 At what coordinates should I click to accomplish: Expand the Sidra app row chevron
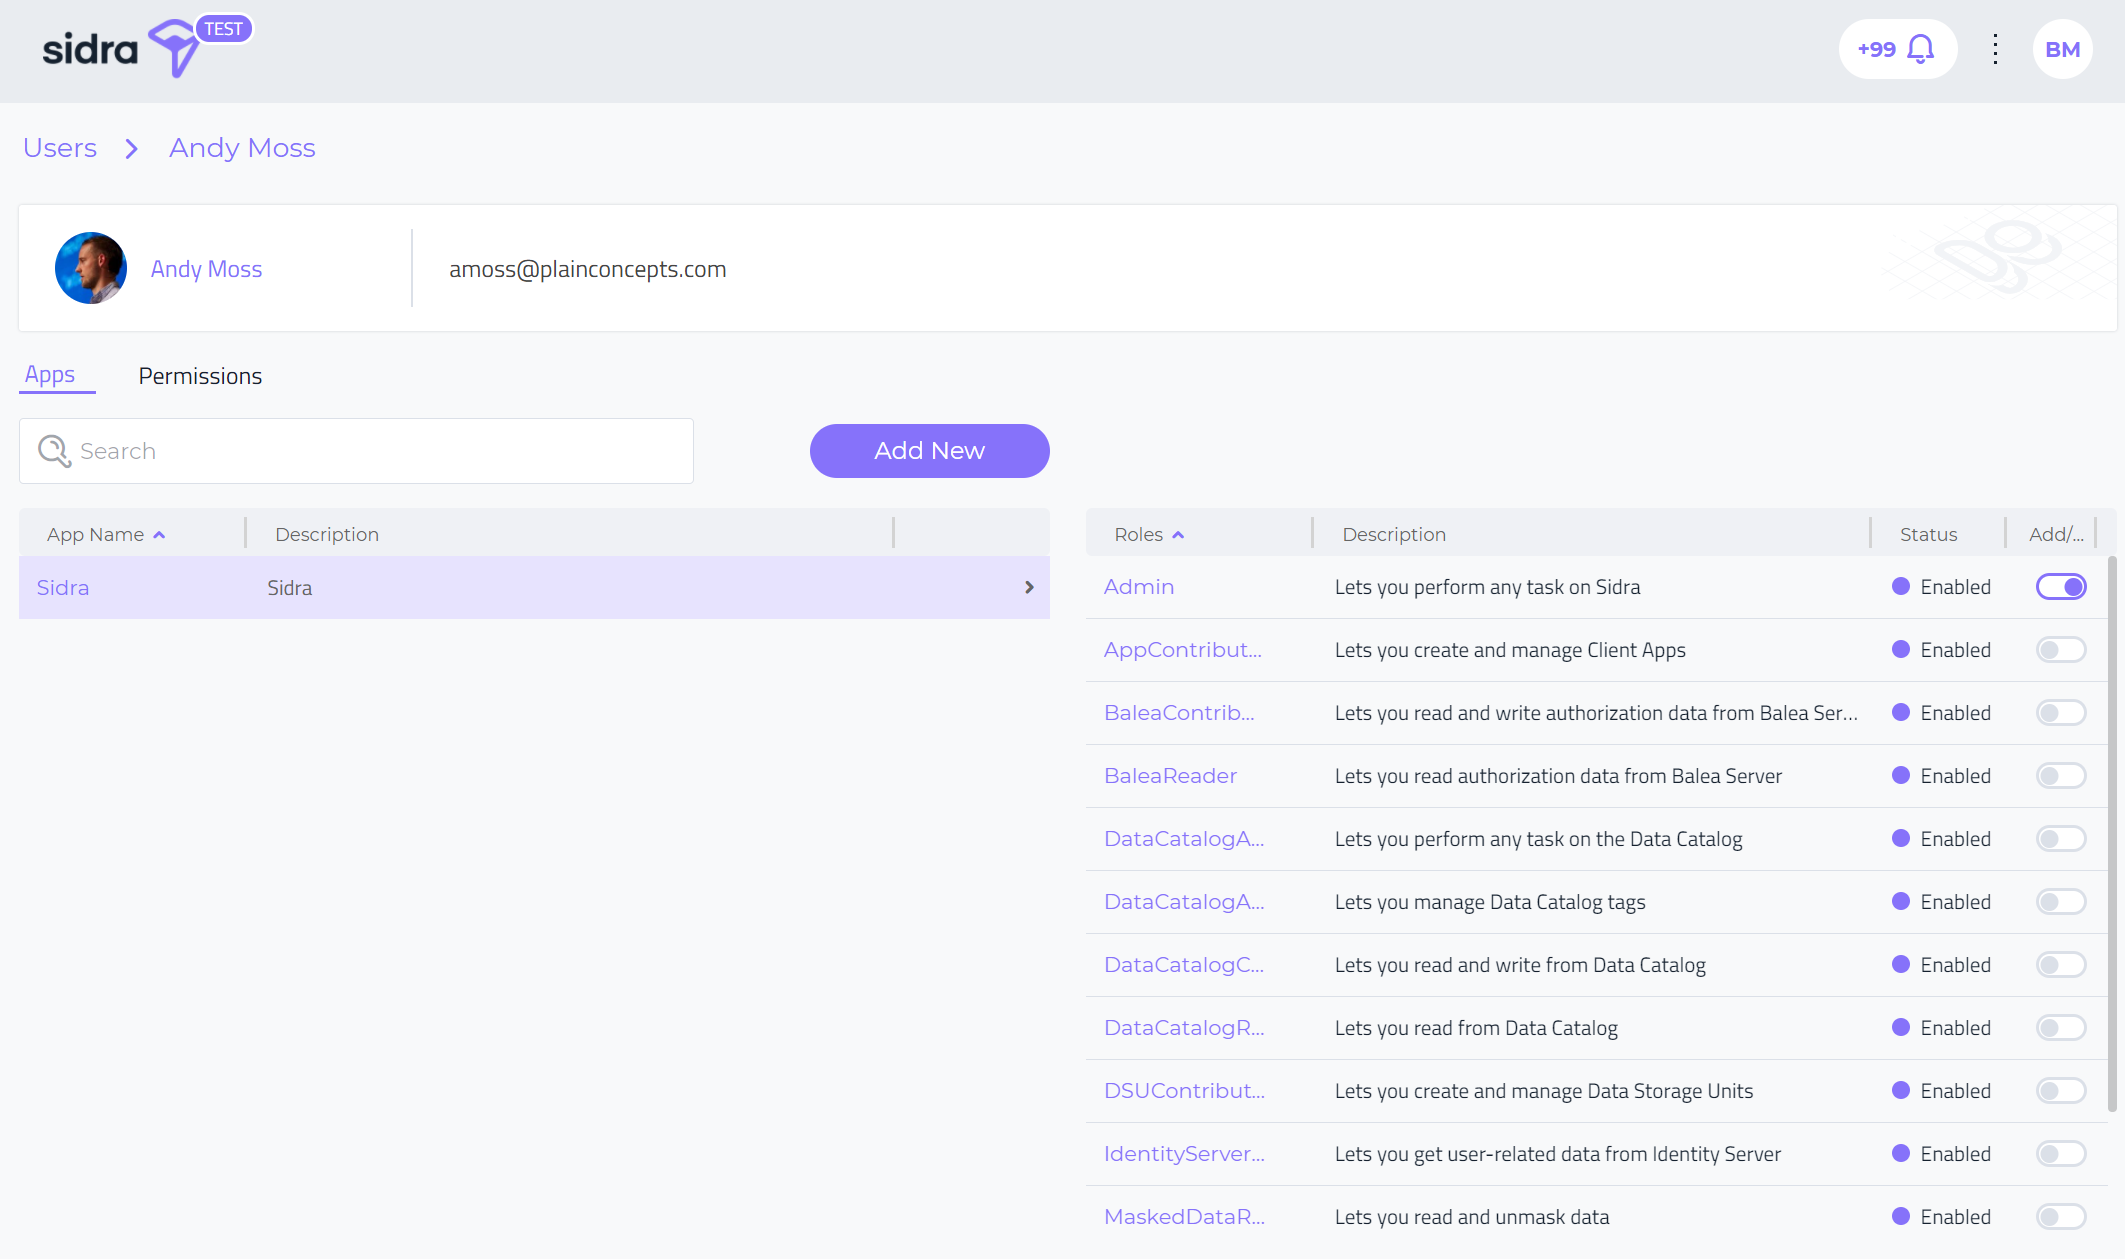(x=1029, y=588)
